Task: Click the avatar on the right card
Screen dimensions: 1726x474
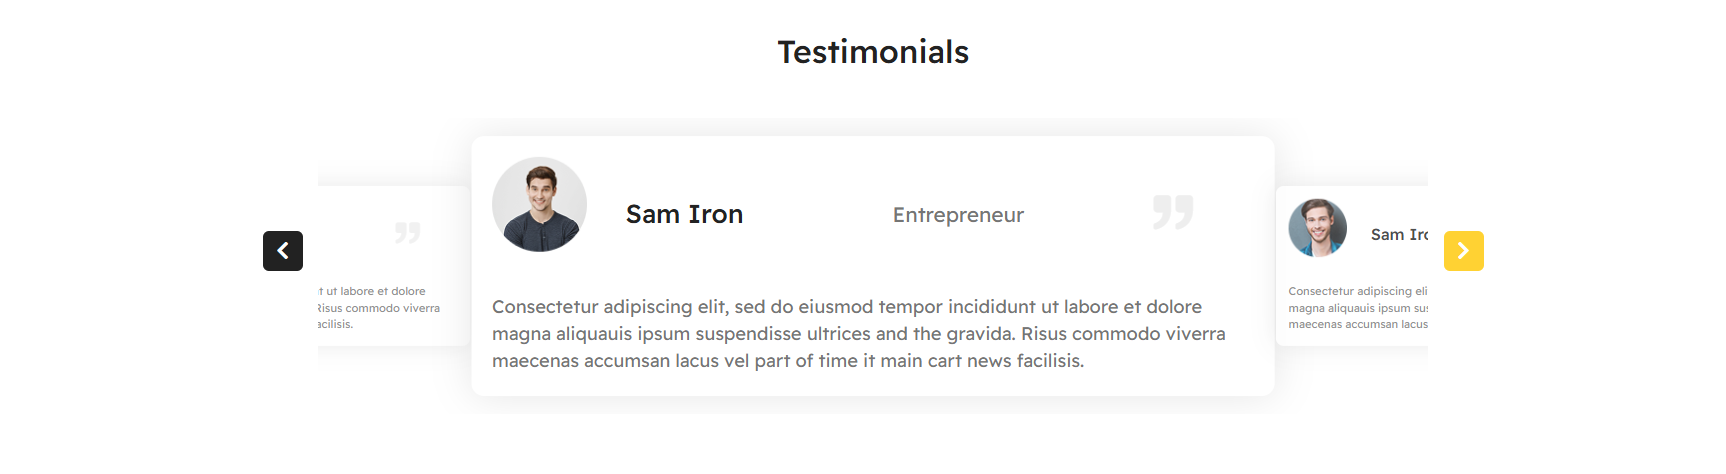Action: click(x=1317, y=228)
